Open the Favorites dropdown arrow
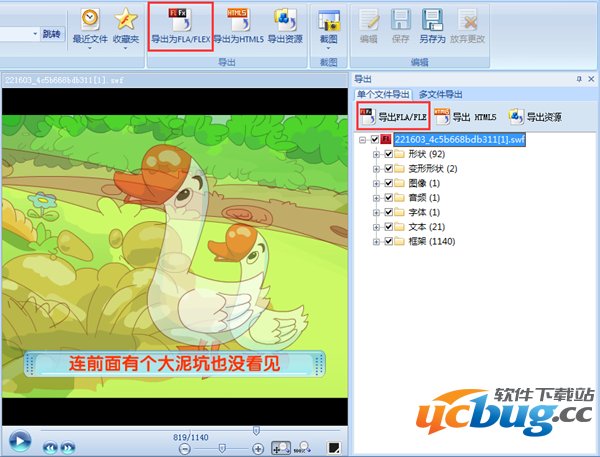Viewport: 600px width, 457px height. pyautogui.click(x=126, y=48)
